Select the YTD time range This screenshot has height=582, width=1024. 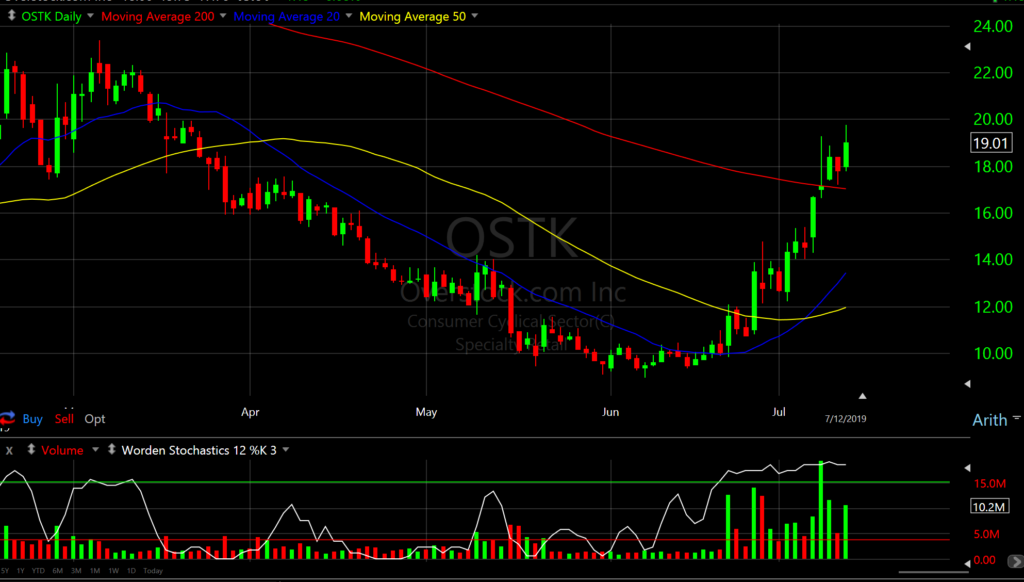click(38, 571)
